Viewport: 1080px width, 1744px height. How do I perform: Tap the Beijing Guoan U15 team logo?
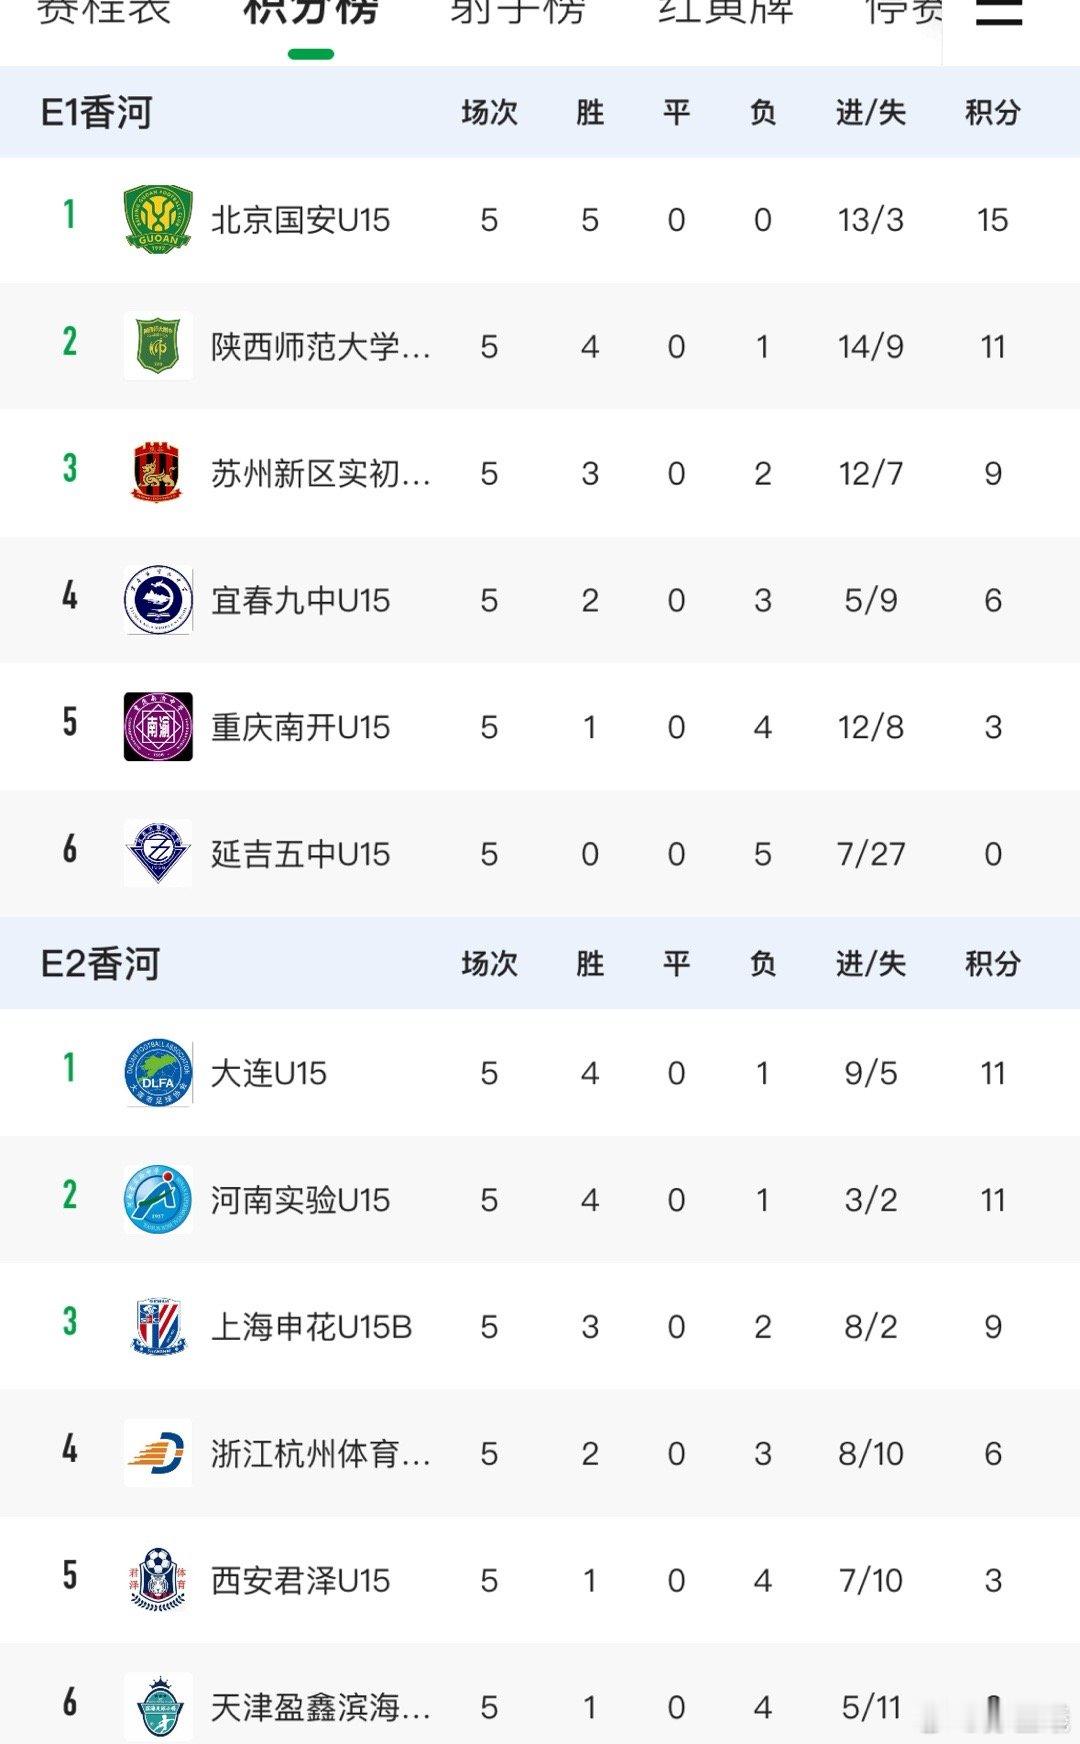point(158,220)
